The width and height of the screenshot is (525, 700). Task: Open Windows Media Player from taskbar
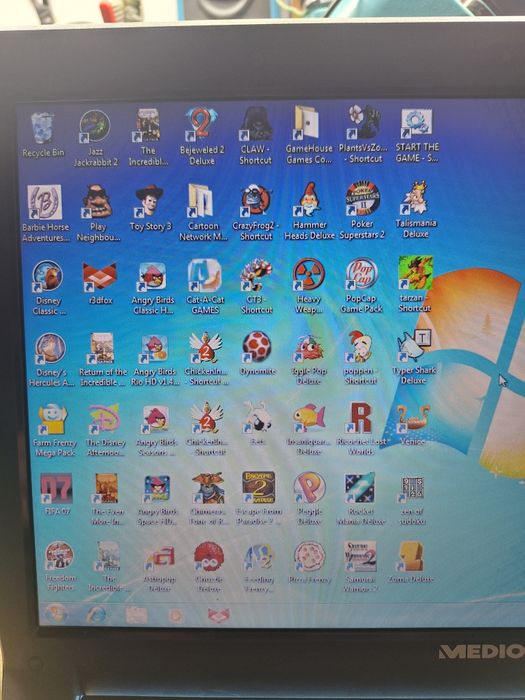tap(176, 616)
